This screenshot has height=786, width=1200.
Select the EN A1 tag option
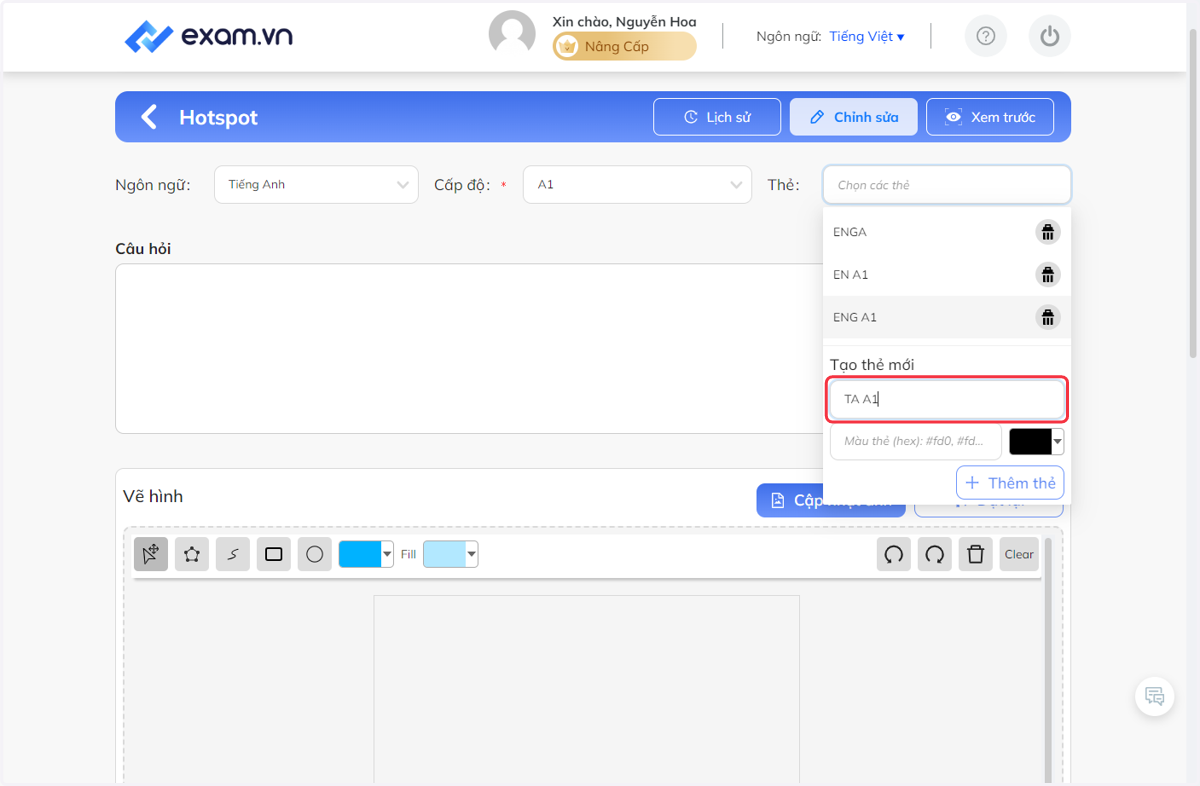coord(946,275)
